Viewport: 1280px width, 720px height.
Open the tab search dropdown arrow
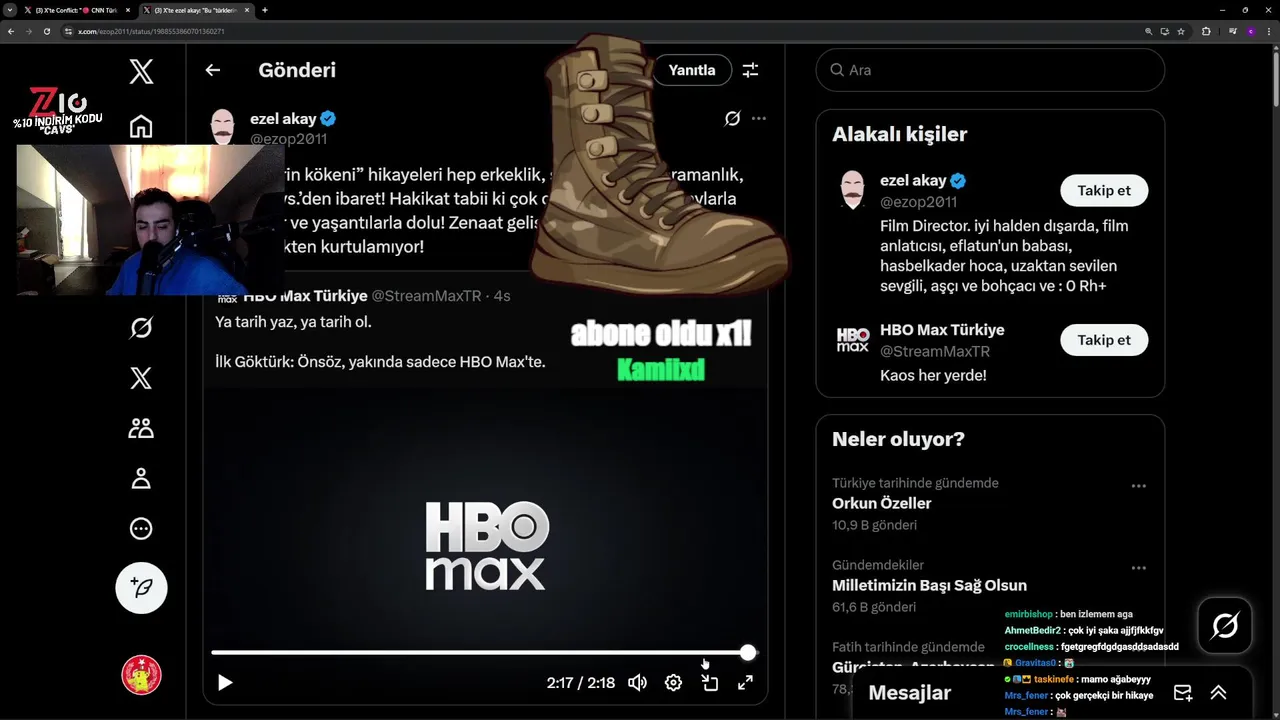[x=10, y=10]
